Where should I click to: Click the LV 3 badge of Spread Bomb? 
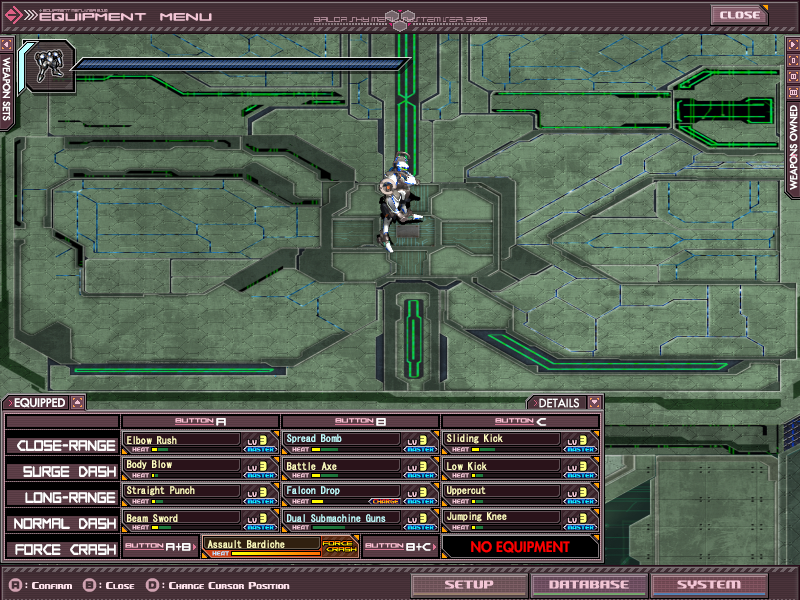417,440
